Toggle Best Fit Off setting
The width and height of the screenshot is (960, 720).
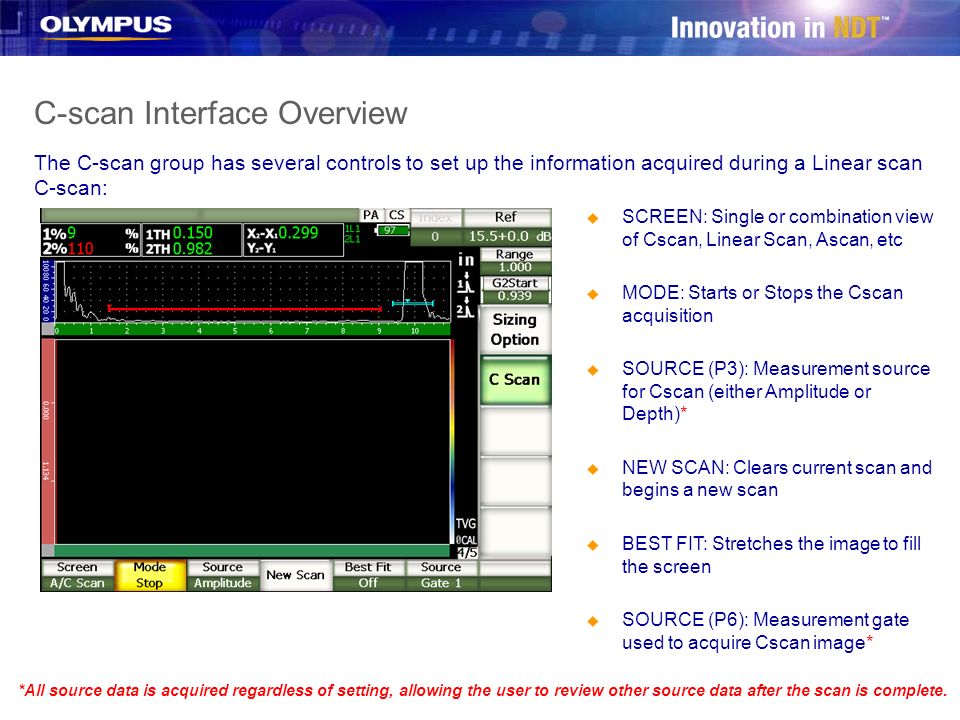(x=368, y=575)
